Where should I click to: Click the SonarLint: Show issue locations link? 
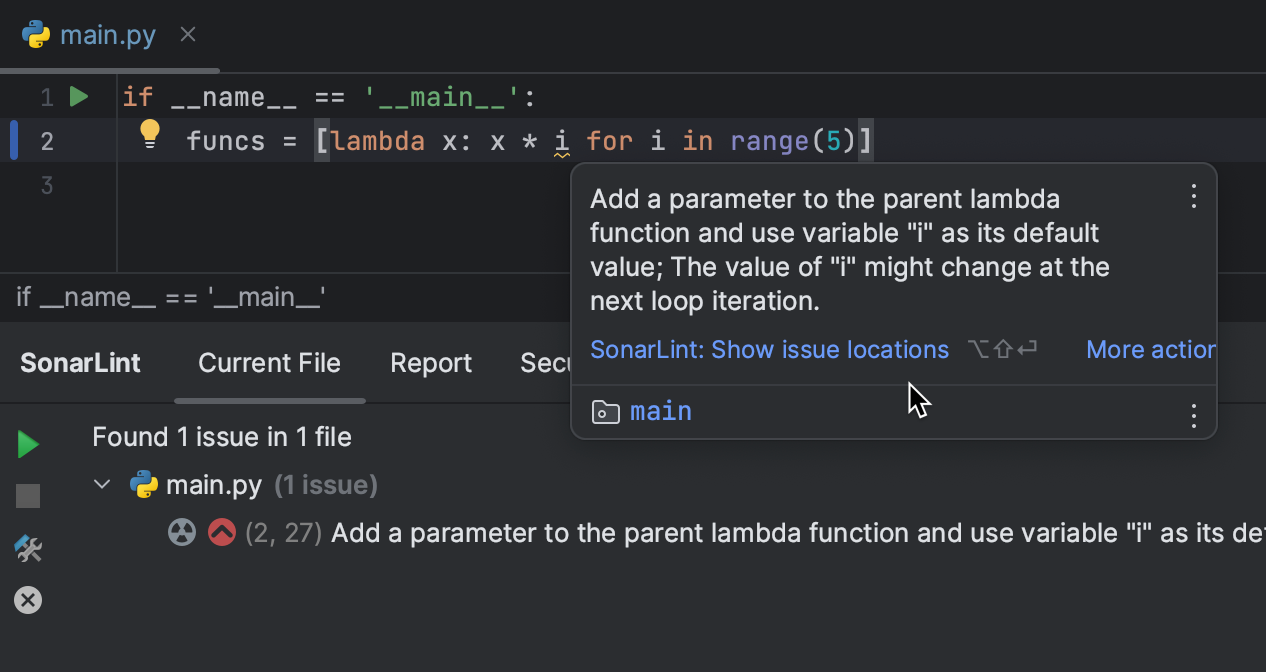point(769,350)
